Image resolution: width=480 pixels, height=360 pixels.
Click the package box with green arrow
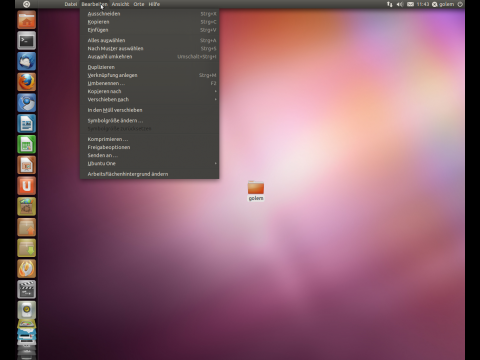[x=27, y=248]
